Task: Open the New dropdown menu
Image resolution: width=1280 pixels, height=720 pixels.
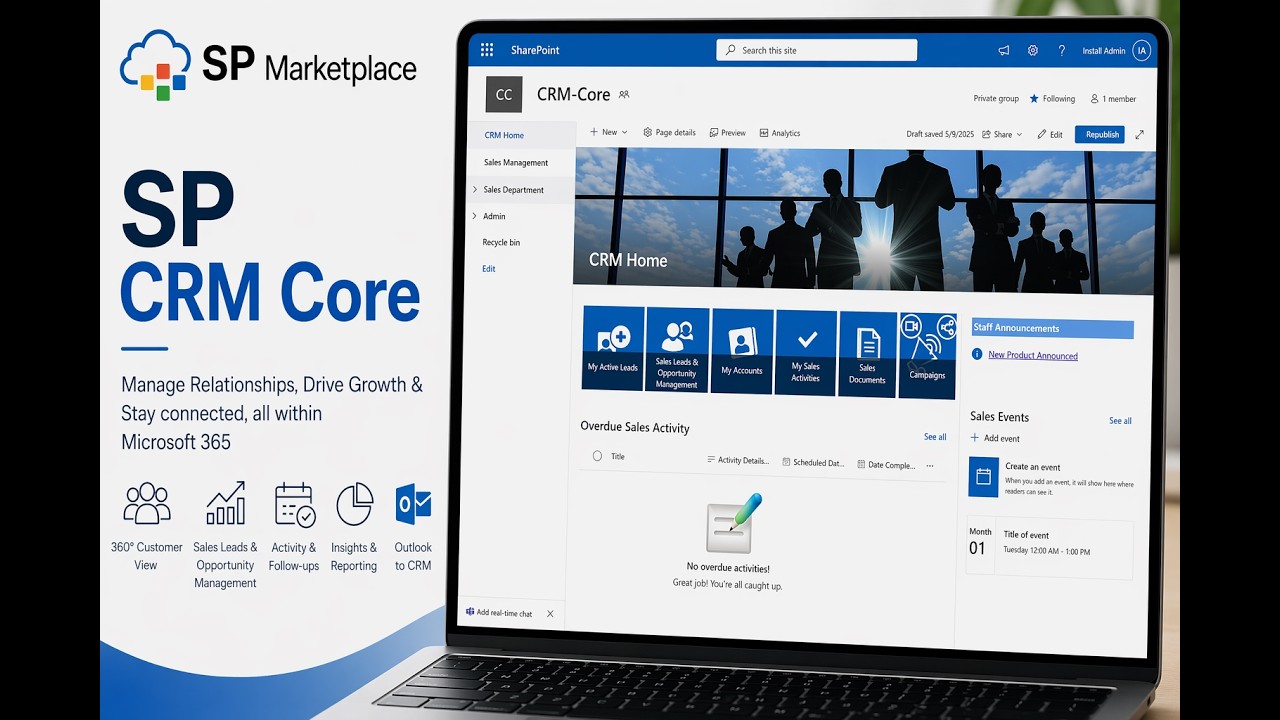Action: pos(608,132)
